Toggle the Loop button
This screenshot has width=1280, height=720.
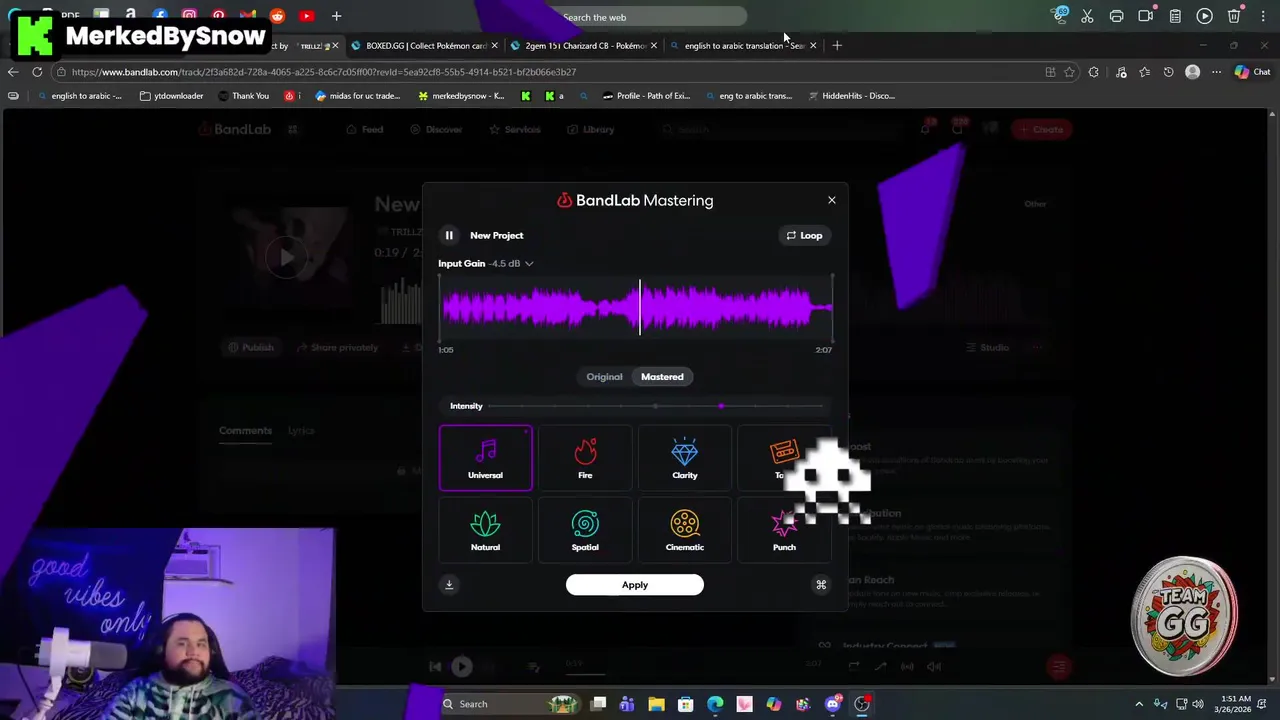click(x=804, y=235)
